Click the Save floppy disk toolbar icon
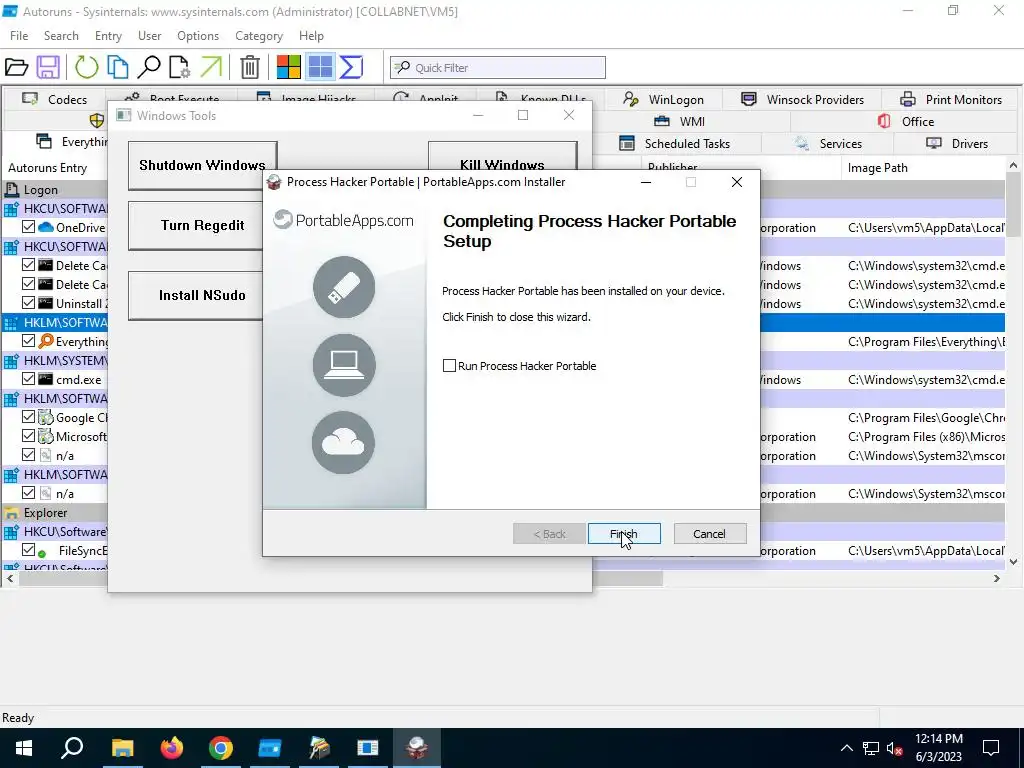This screenshot has height=768, width=1024. click(48, 67)
